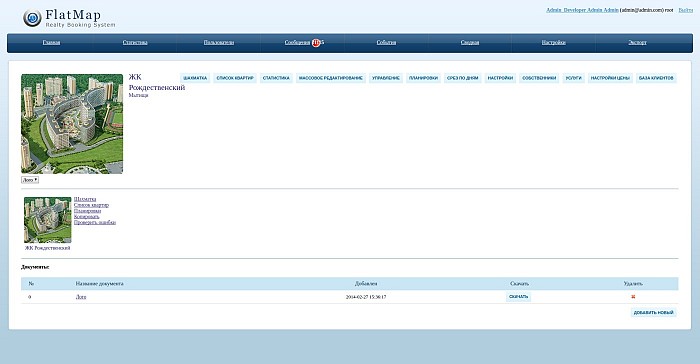Open Настройки in the top navigation bar
Viewport: 700px width, 364px height.
[x=554, y=42]
